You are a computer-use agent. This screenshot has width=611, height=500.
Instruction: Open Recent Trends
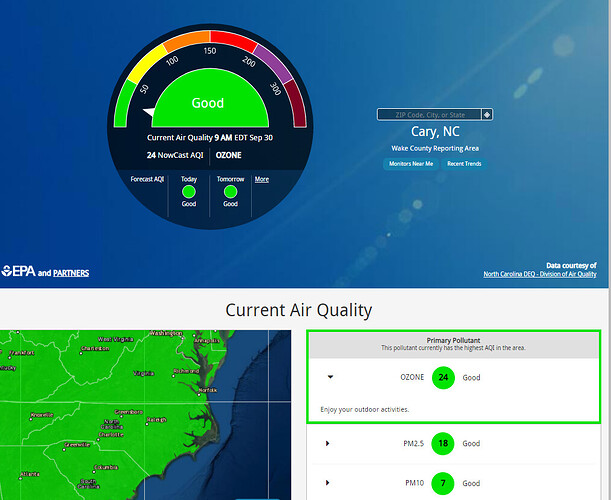pyautogui.click(x=464, y=164)
